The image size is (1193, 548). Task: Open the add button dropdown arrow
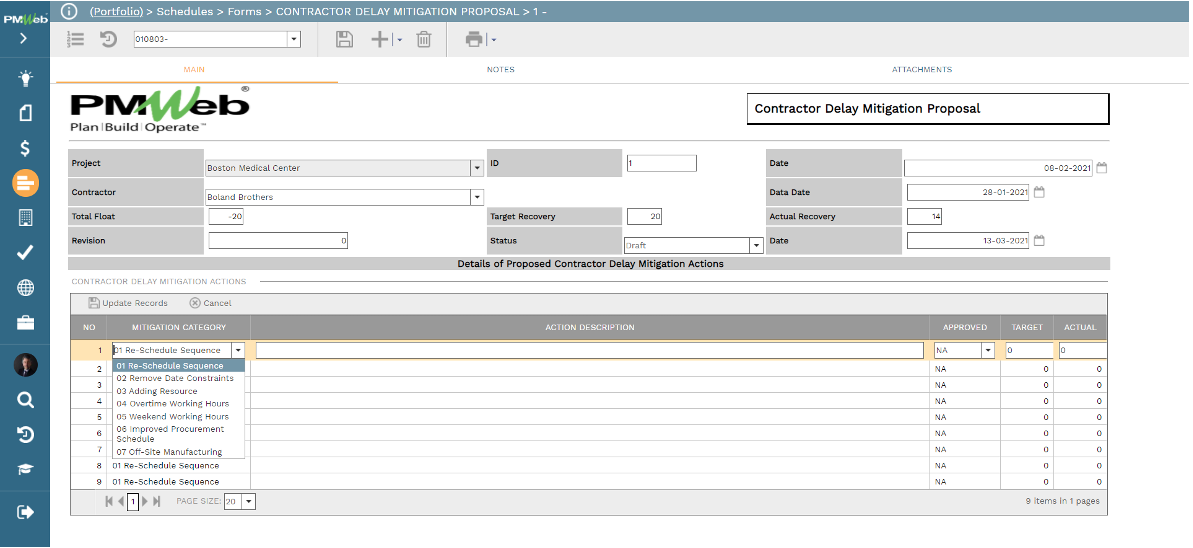399,40
